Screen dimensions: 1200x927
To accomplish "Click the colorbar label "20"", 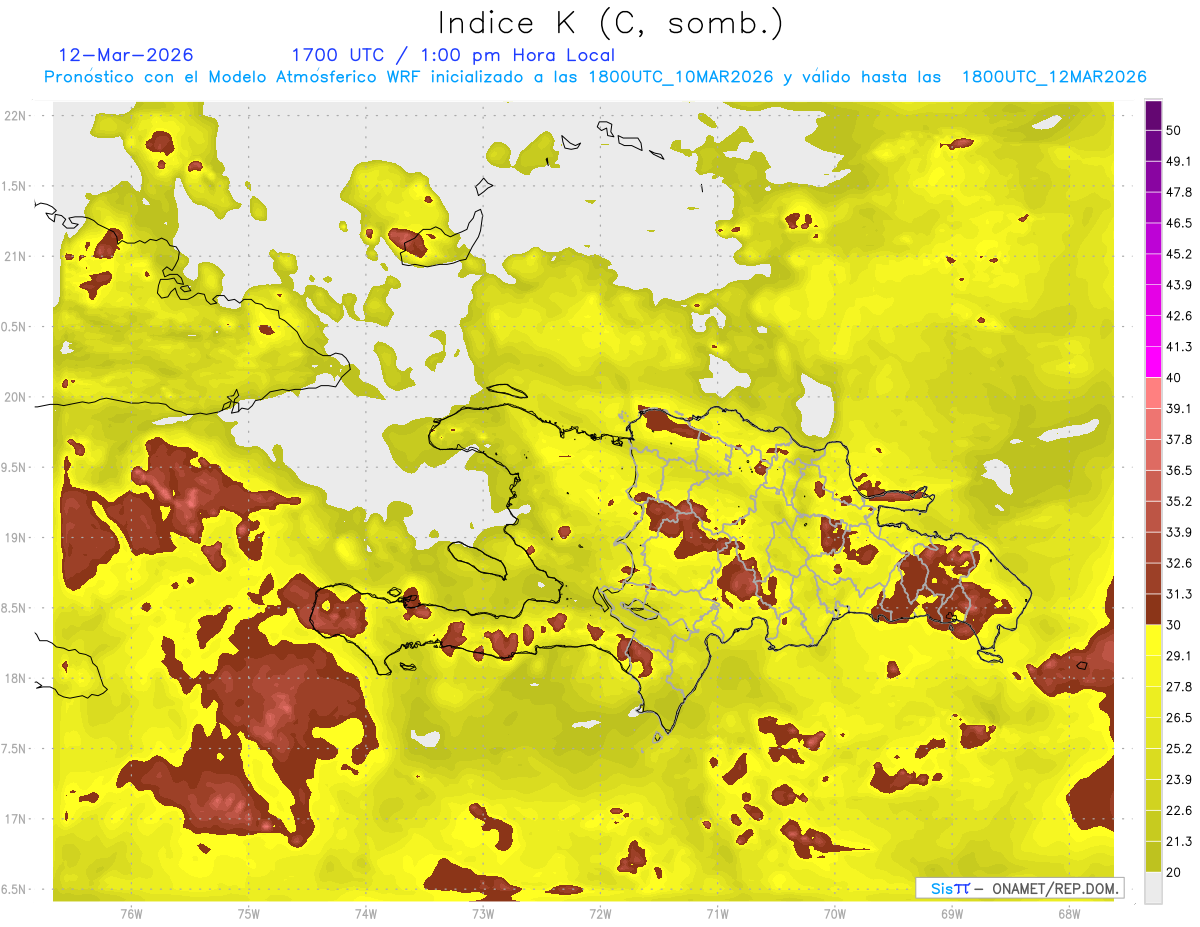I will tap(1174, 873).
